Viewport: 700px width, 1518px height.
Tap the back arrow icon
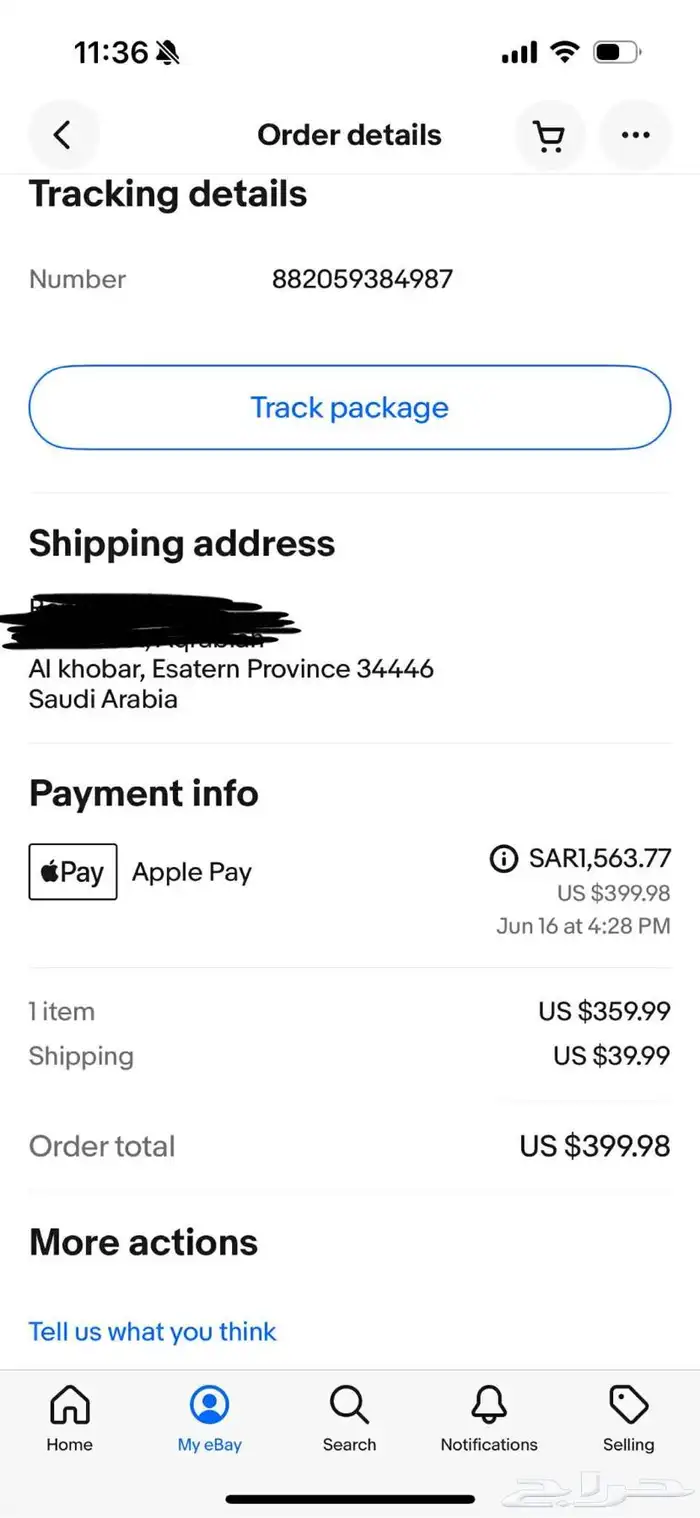click(x=63, y=135)
